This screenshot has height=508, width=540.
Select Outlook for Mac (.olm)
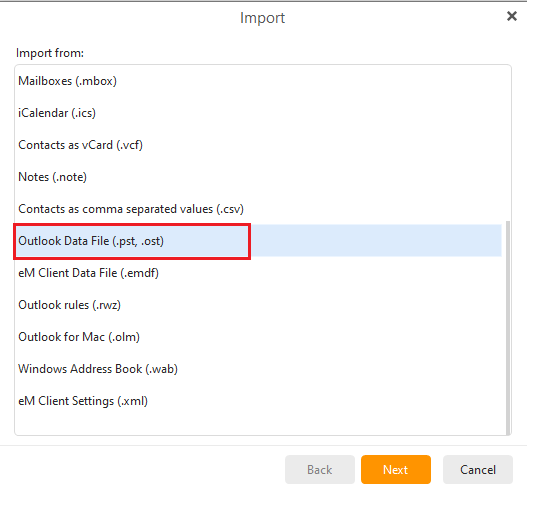pos(258,337)
